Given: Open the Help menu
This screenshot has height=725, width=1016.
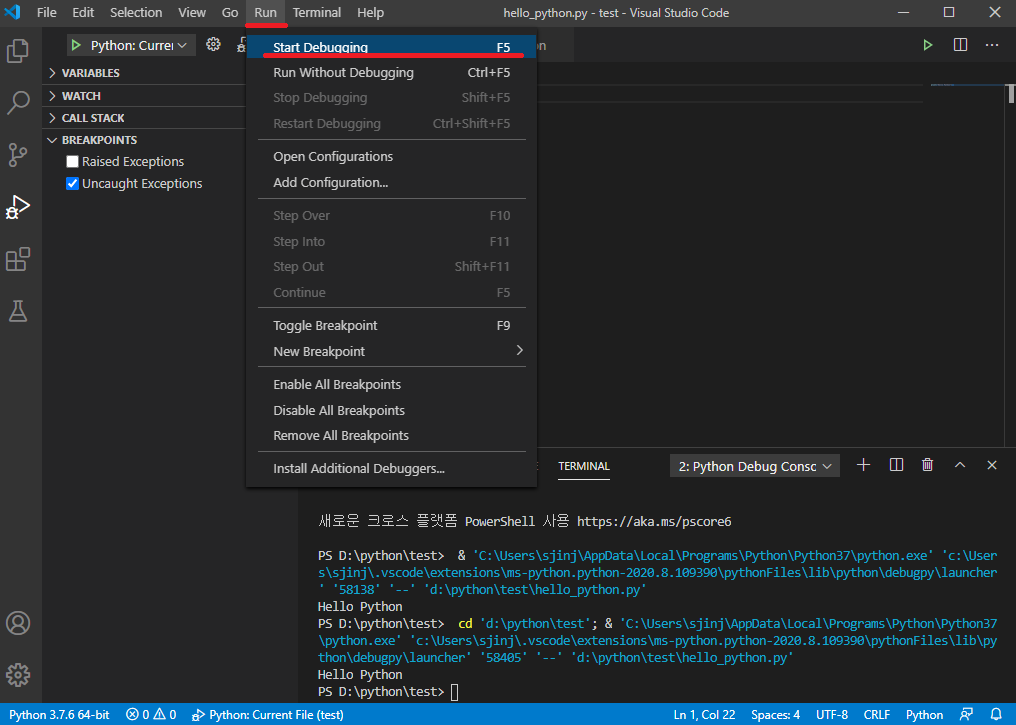Looking at the screenshot, I should pyautogui.click(x=370, y=12).
